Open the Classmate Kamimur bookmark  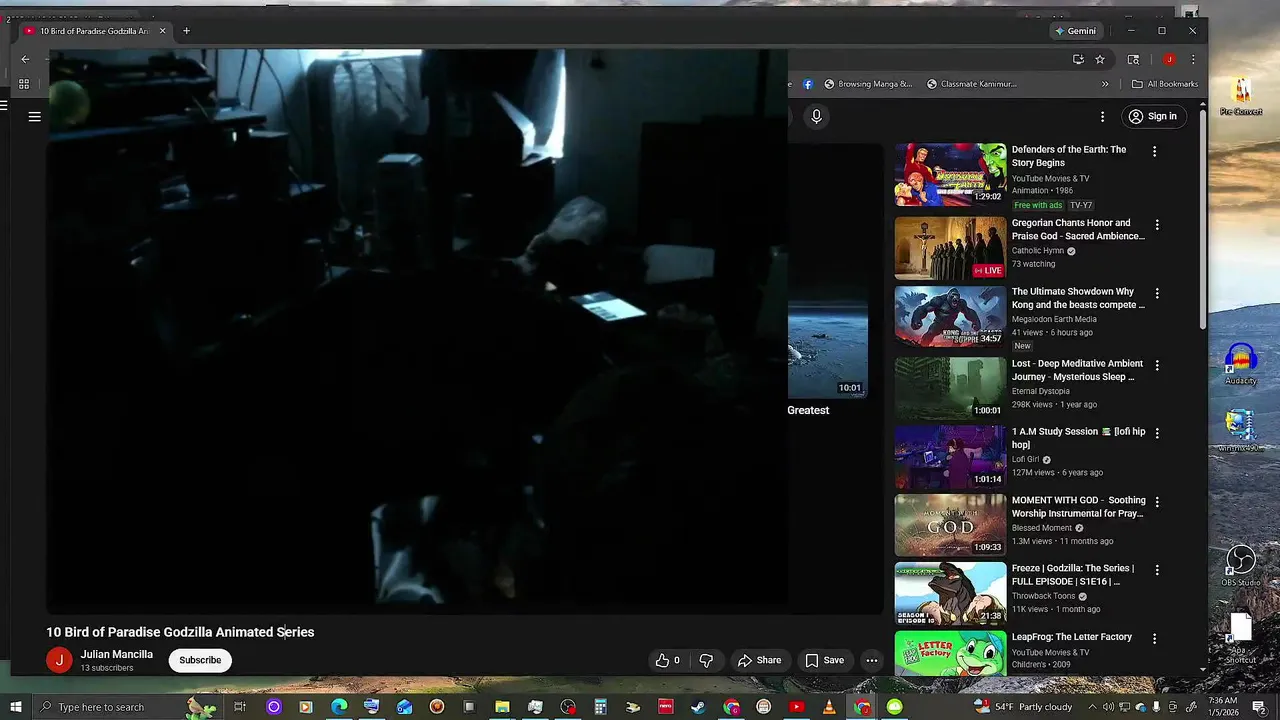(972, 84)
